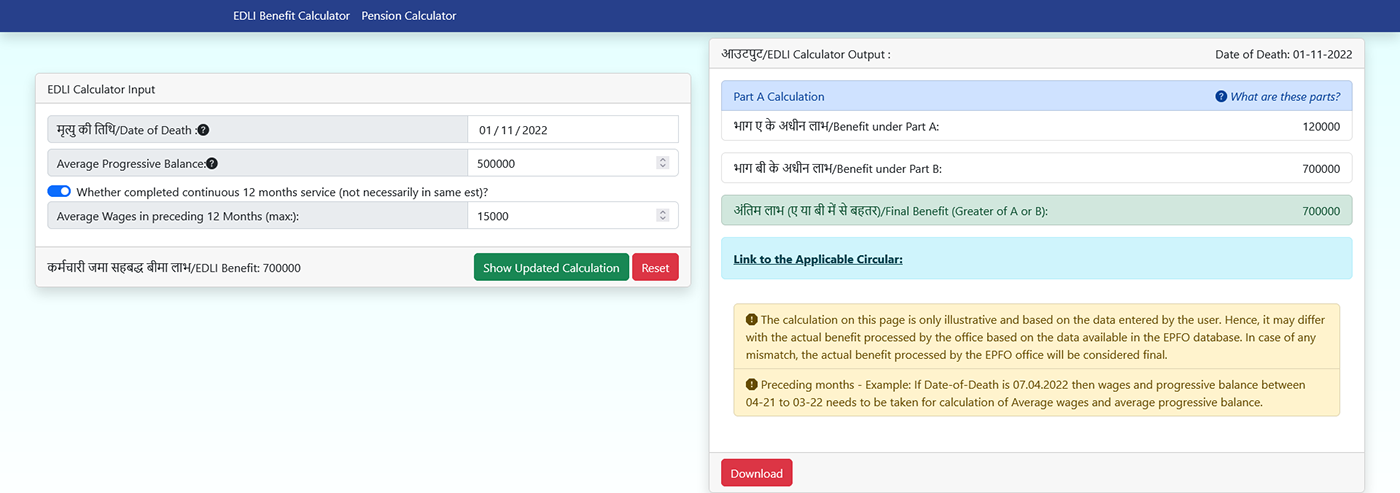The height and width of the screenshot is (493, 1400).
Task: Open the Link to the Applicable Circular
Action: tap(818, 259)
